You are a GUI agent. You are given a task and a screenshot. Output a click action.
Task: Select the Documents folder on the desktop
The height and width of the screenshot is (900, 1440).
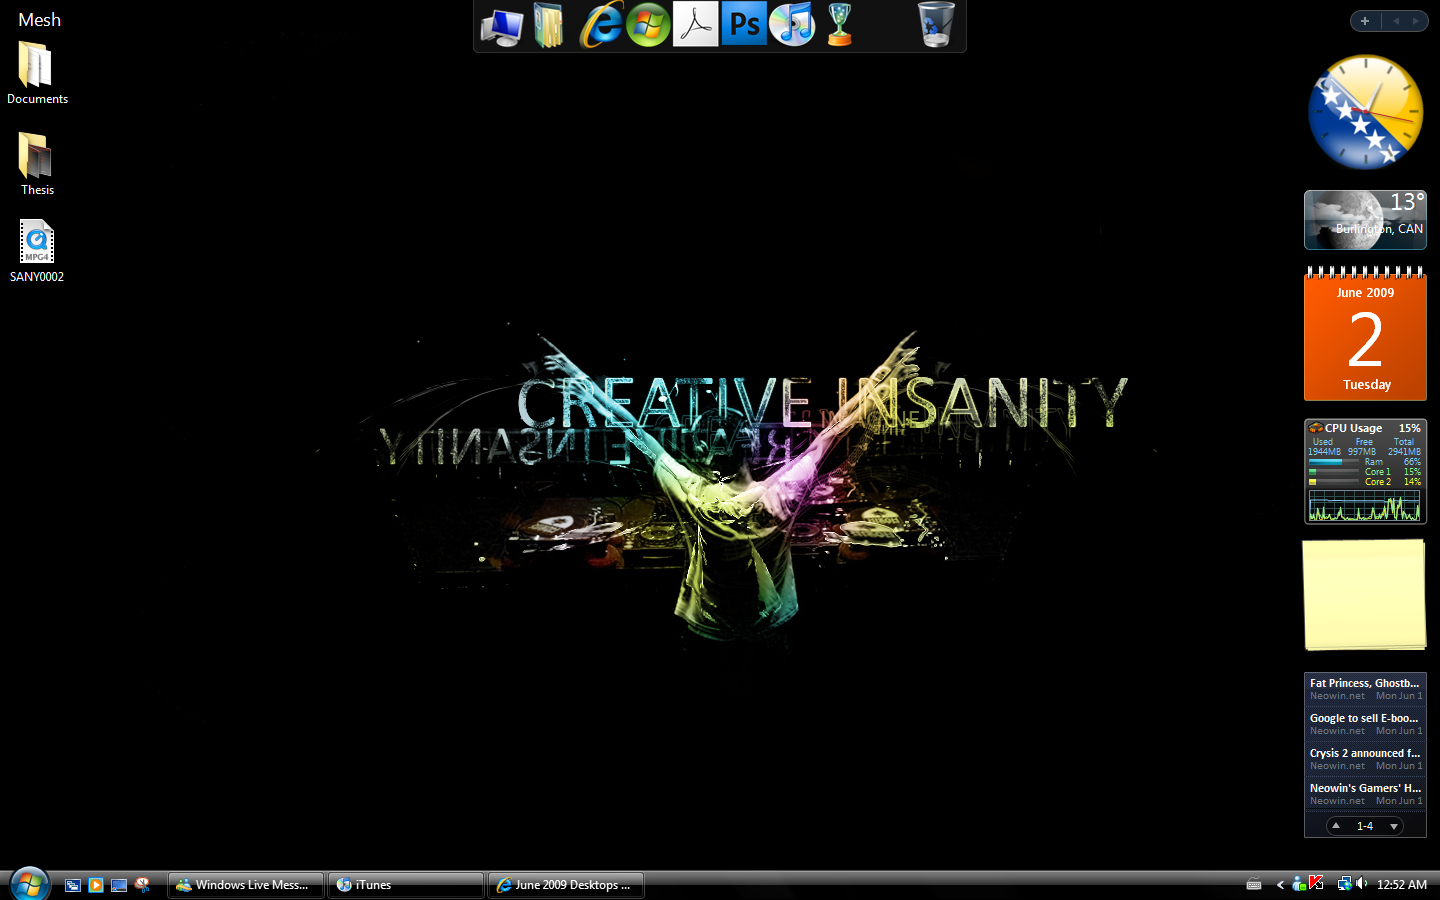[37, 73]
